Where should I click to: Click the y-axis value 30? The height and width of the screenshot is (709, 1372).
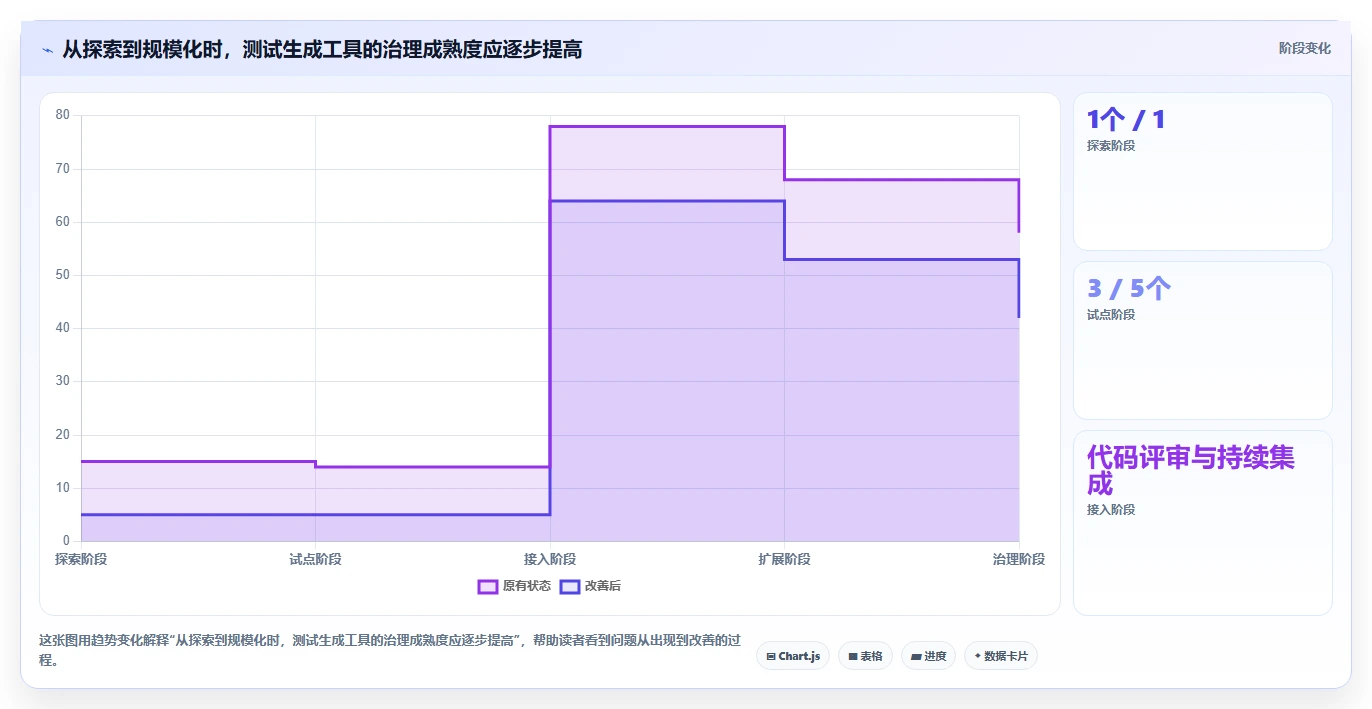[63, 381]
